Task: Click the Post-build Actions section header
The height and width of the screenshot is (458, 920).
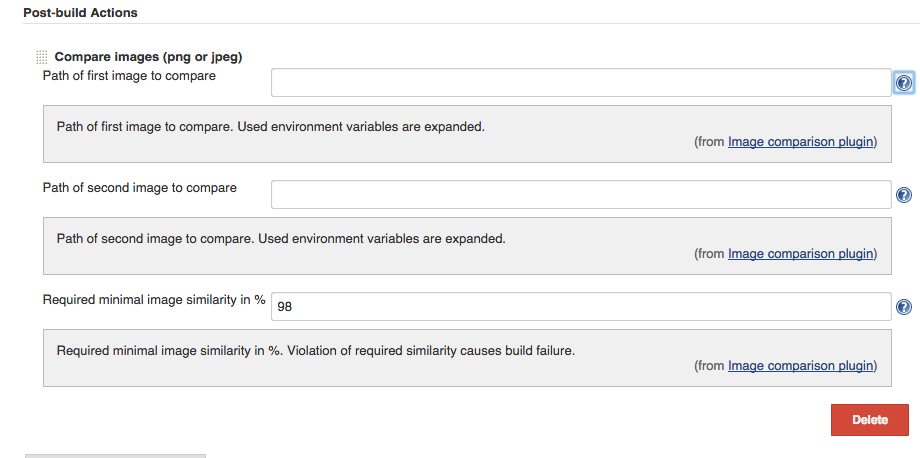Action: [80, 12]
